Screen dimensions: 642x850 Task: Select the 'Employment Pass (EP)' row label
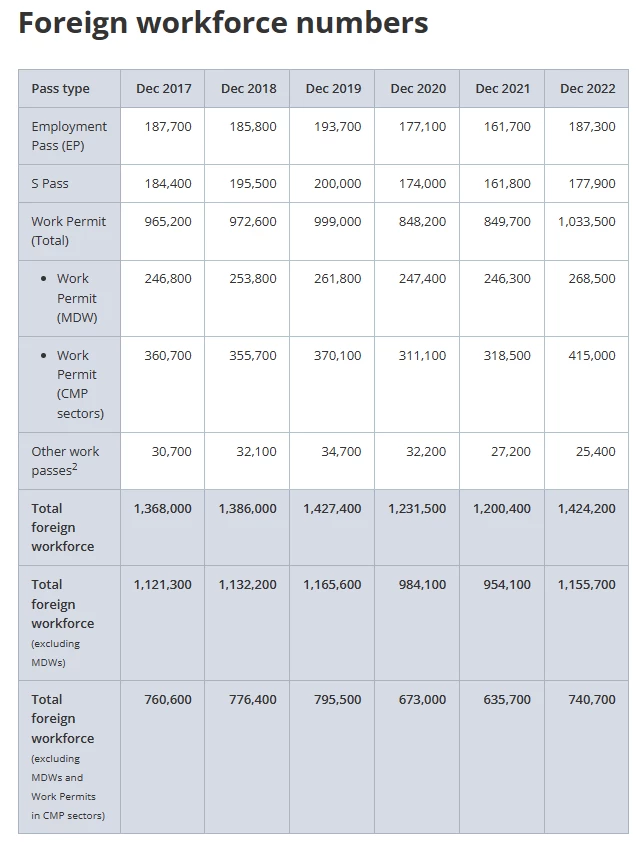tap(69, 136)
